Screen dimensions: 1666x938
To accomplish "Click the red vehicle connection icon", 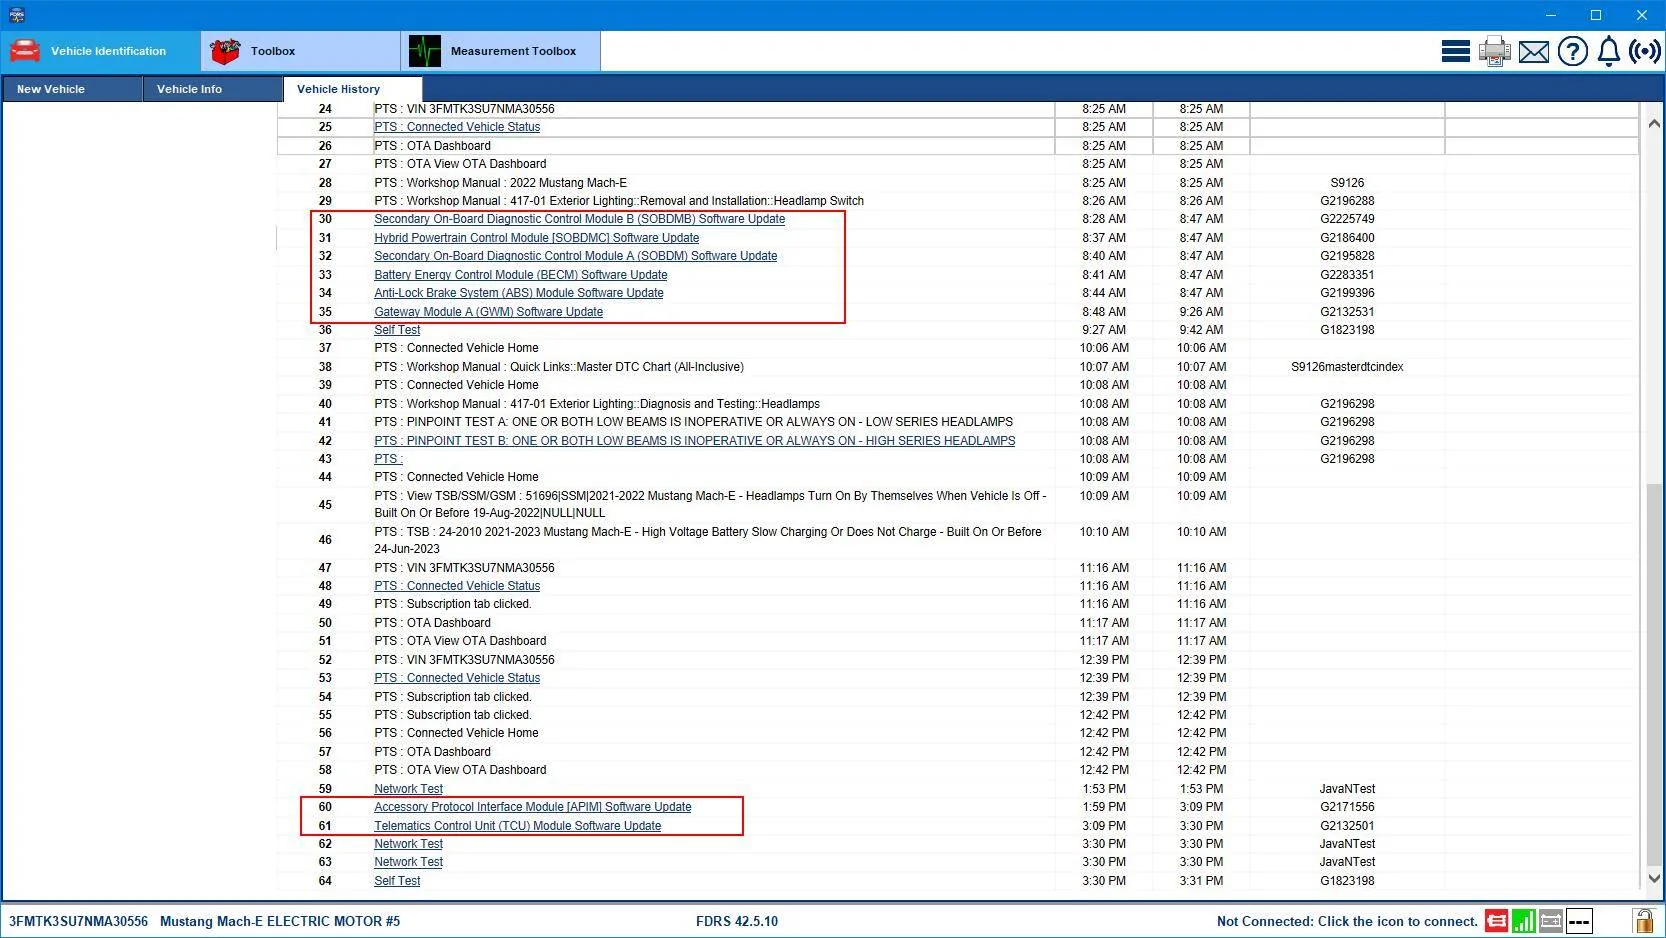I will pyautogui.click(x=1496, y=921).
